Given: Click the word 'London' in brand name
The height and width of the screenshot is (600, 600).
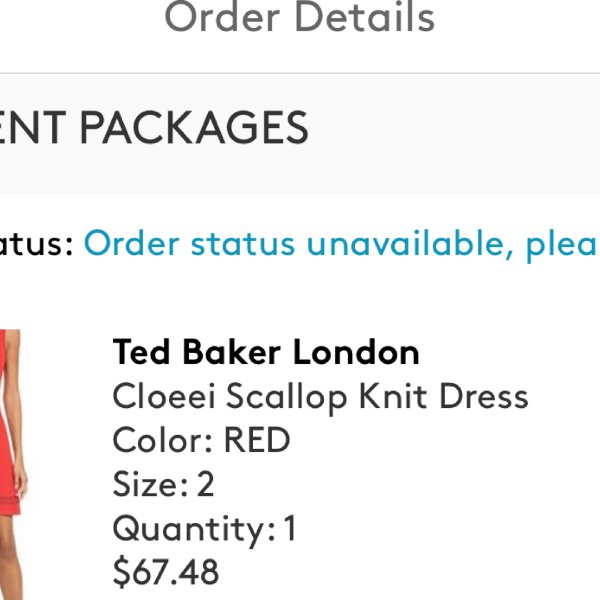Looking at the screenshot, I should click(x=356, y=352).
